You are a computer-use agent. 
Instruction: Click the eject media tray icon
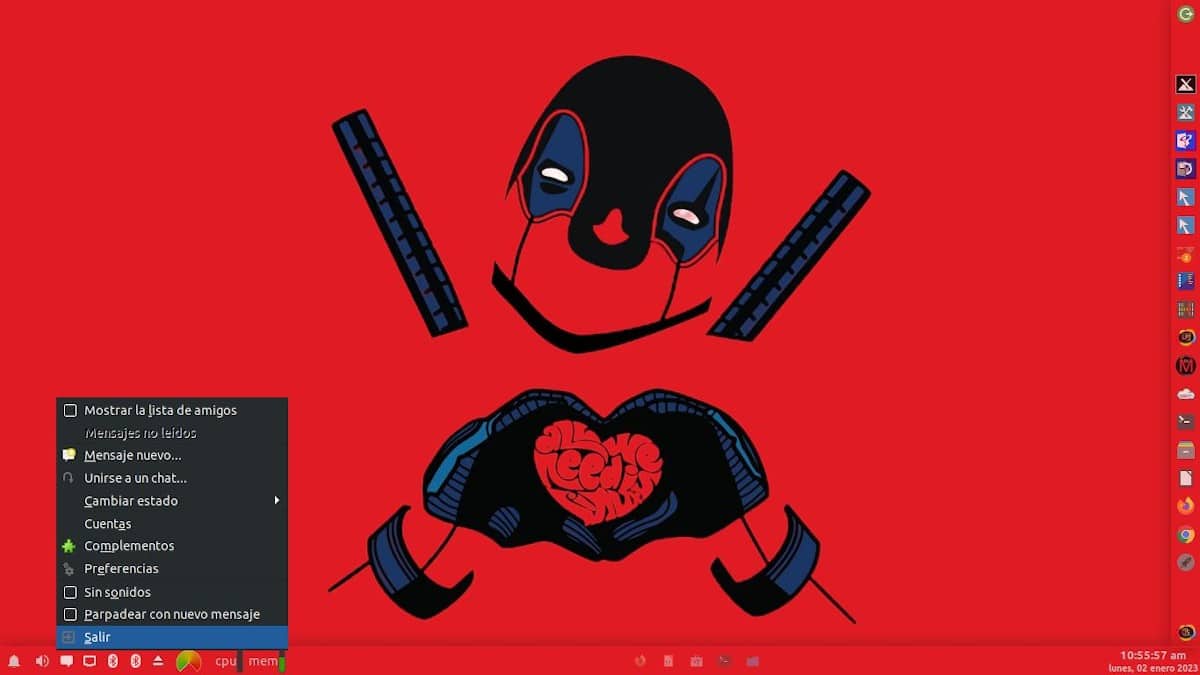tap(158, 661)
